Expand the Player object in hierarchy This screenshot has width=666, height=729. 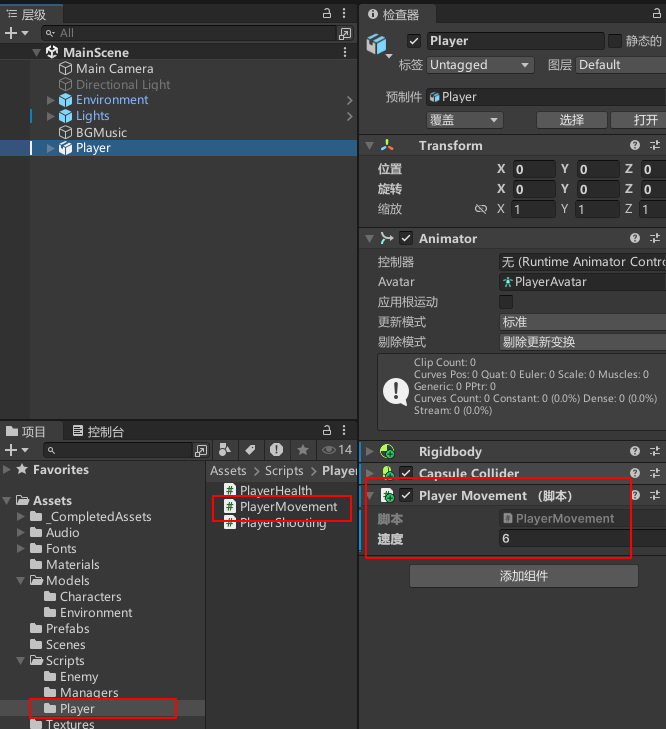(x=51, y=148)
